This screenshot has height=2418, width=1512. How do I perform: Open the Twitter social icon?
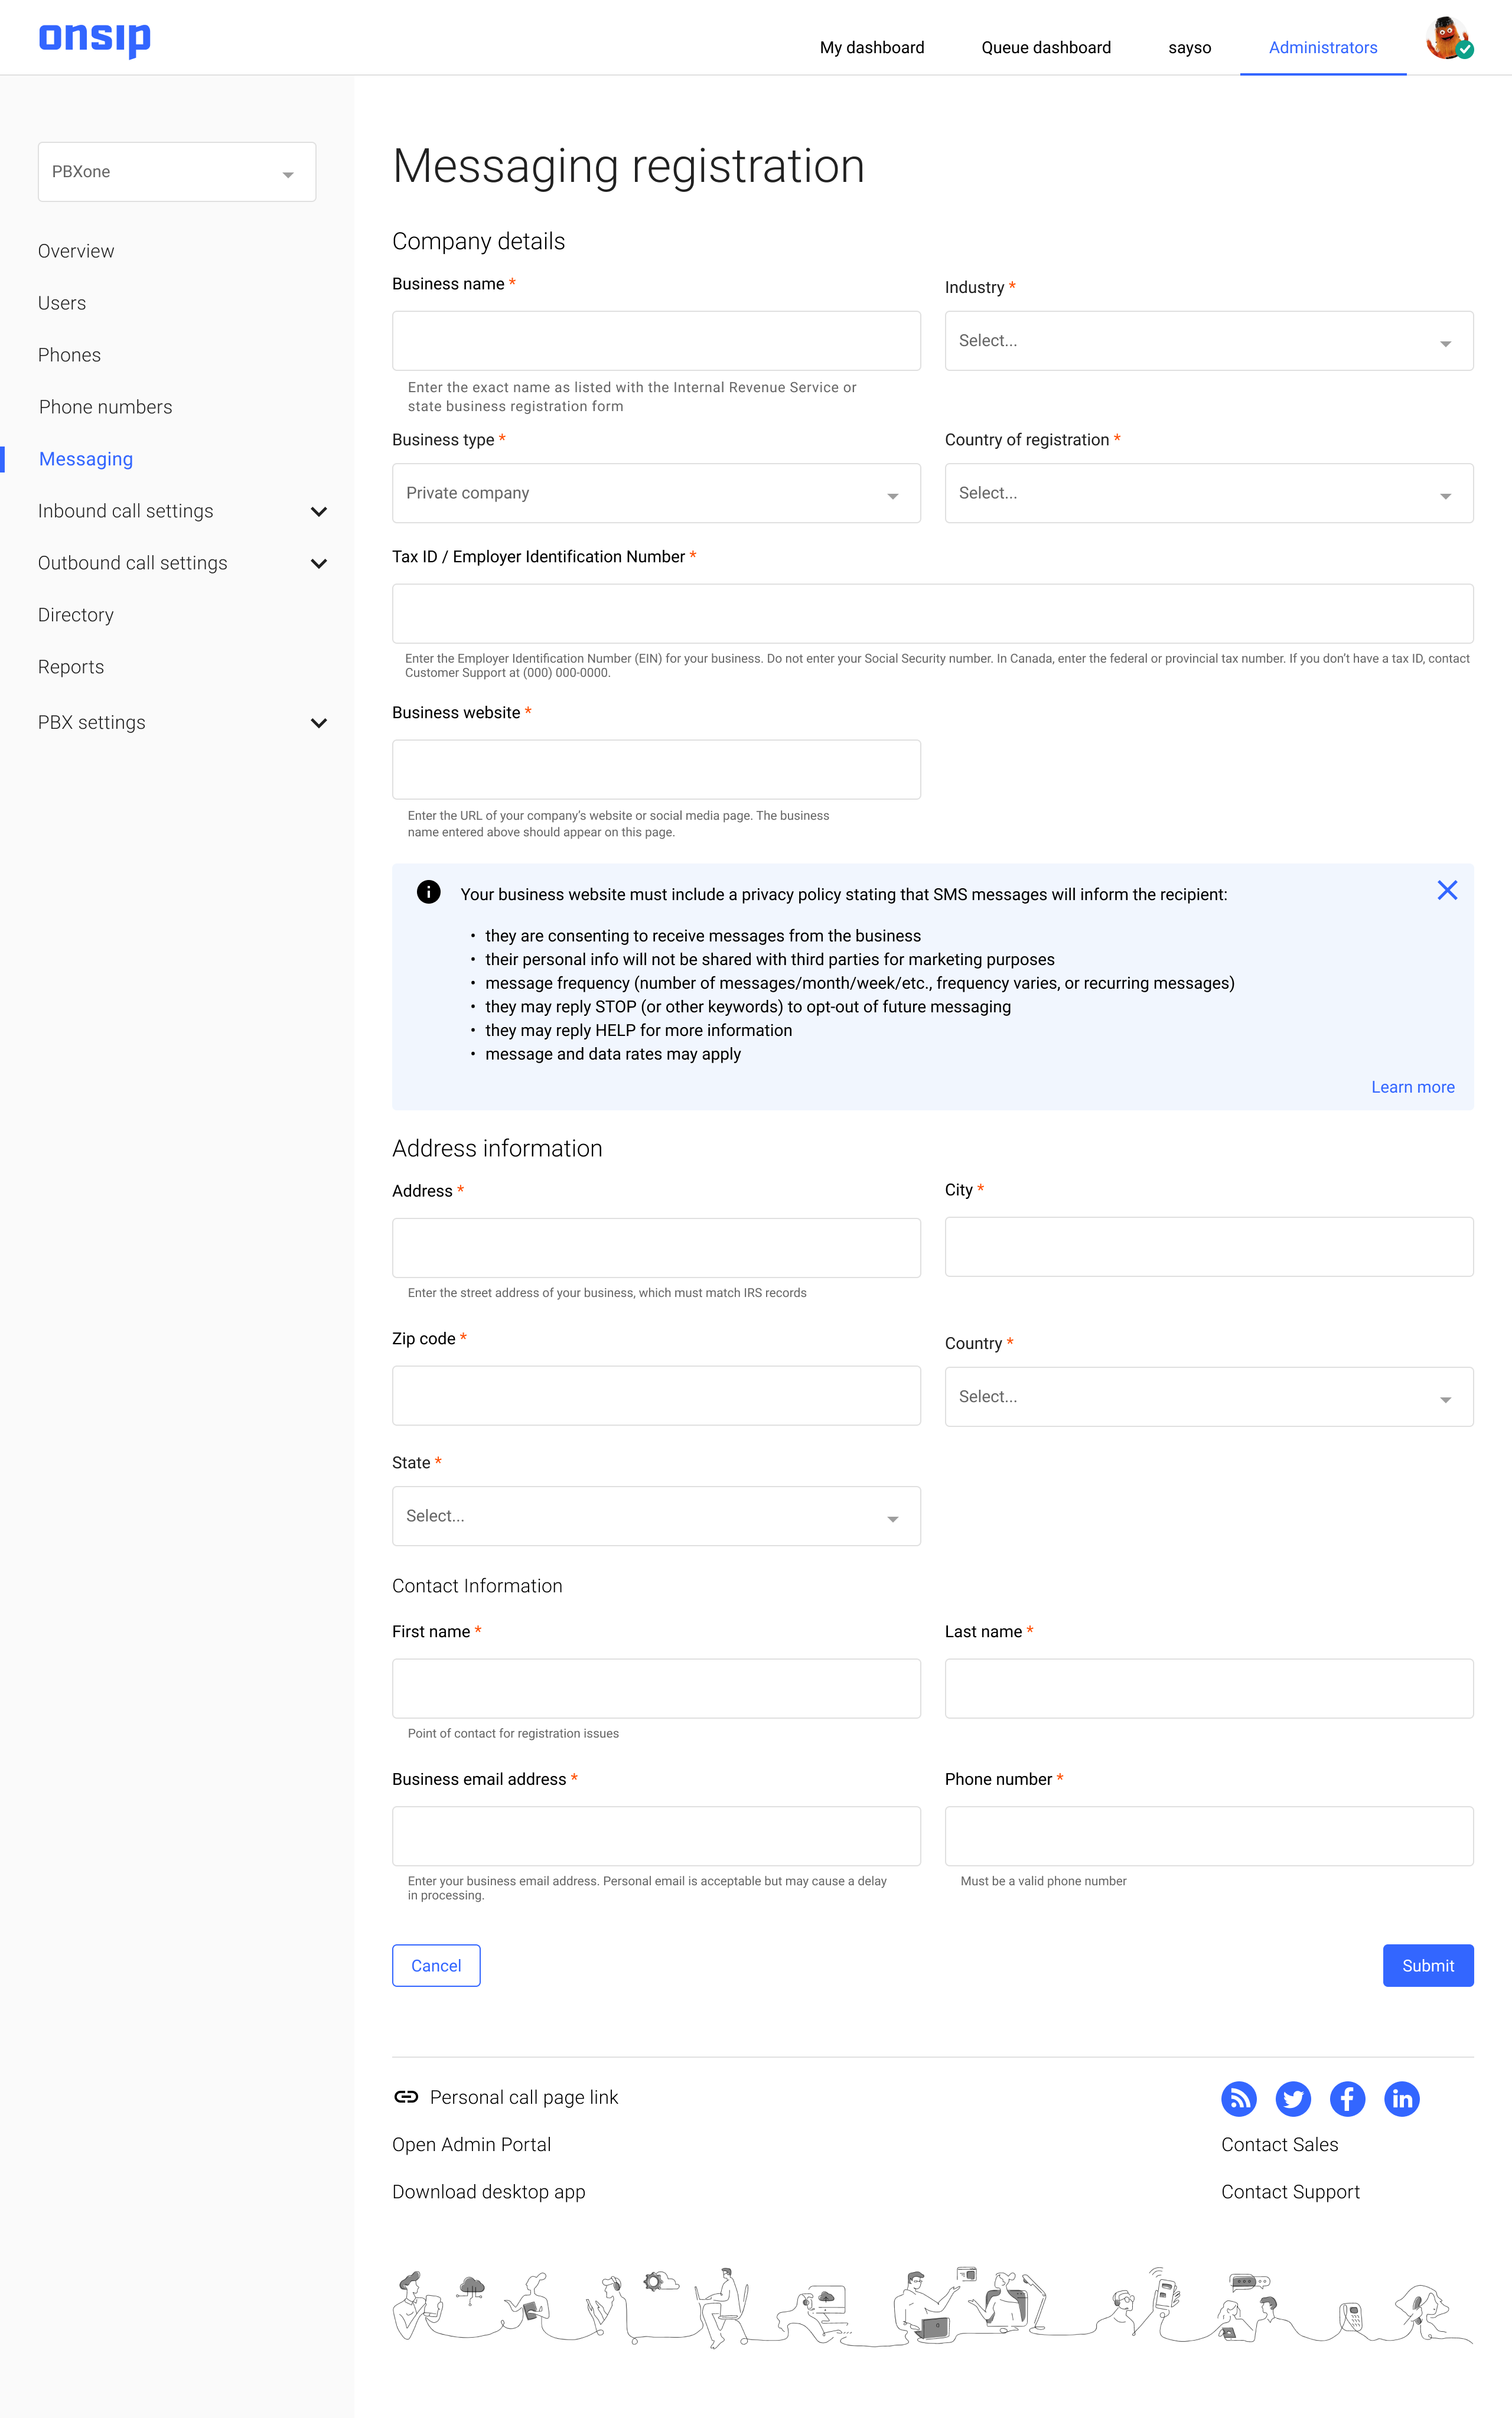(1293, 2098)
